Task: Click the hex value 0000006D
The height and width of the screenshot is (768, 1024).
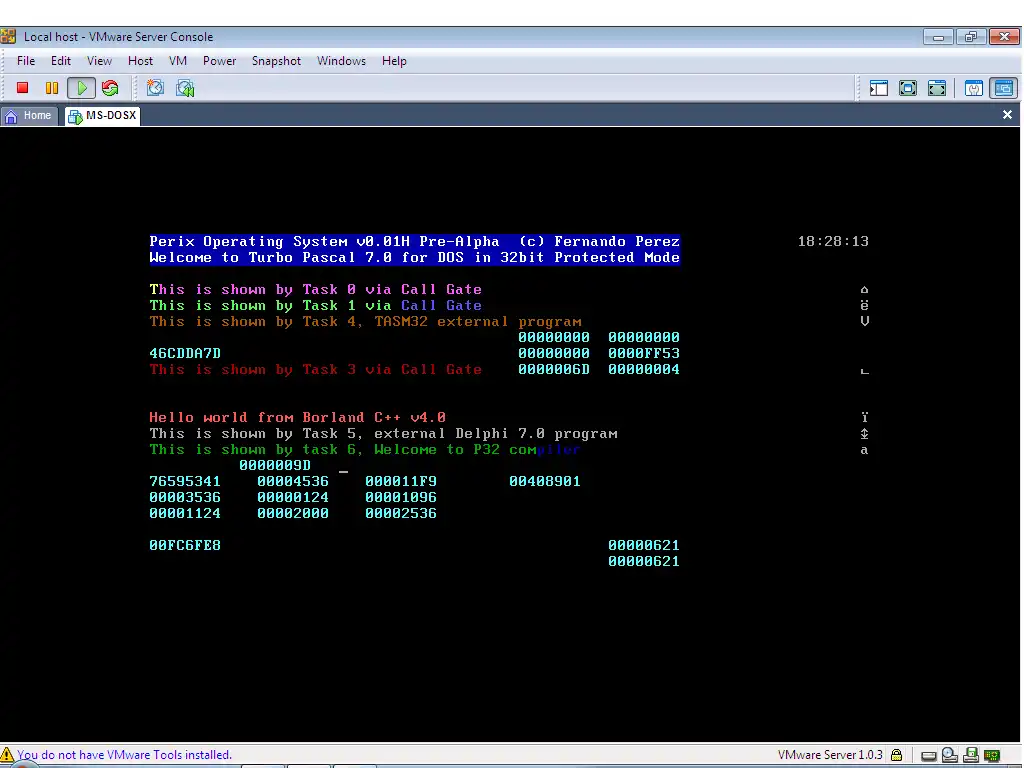Action: pos(554,369)
